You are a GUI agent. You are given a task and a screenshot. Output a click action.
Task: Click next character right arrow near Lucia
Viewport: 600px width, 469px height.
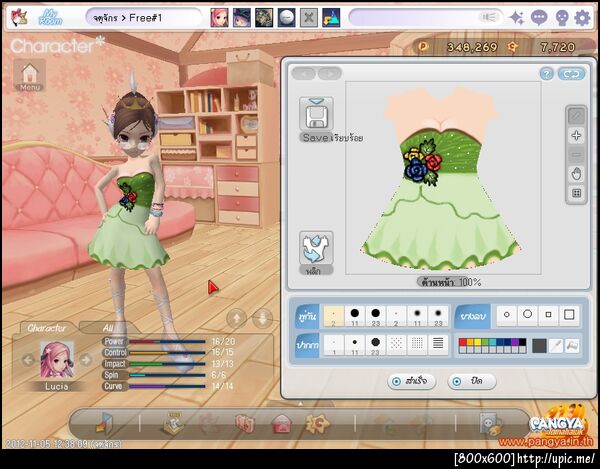(86, 360)
